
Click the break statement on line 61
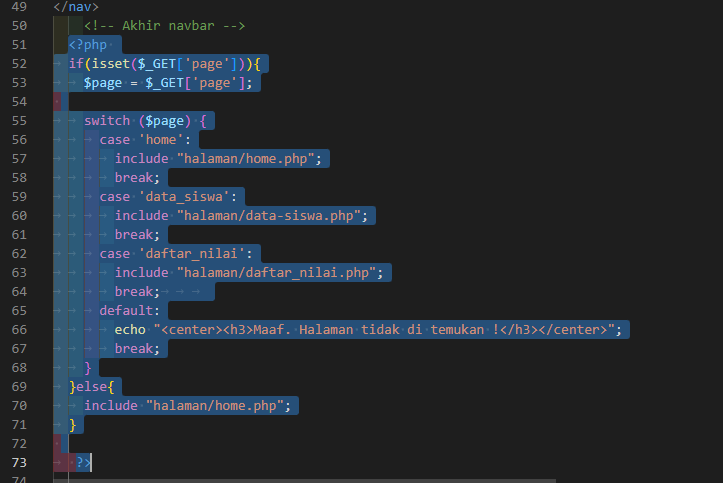[137, 235]
